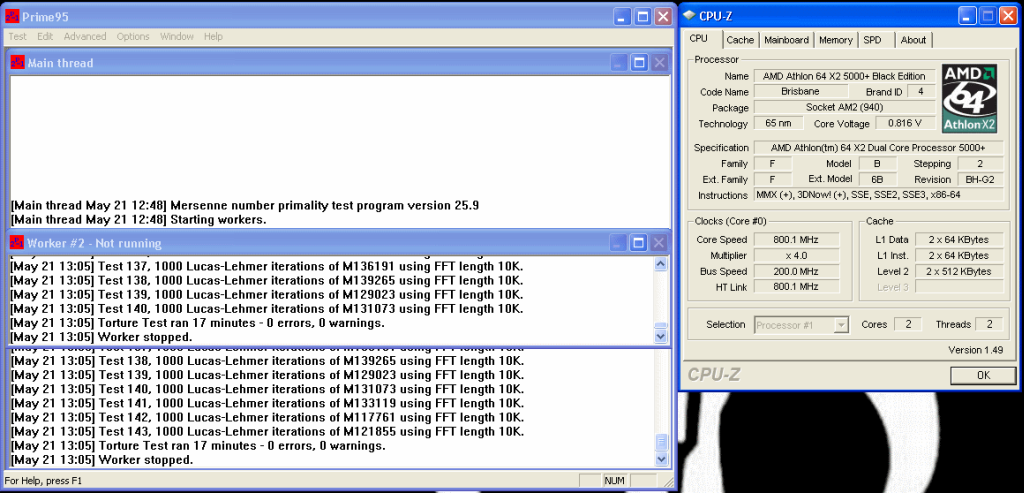Viewport: 1024px width, 493px height.
Task: Click the HT Link value field
Action: [x=797, y=286]
